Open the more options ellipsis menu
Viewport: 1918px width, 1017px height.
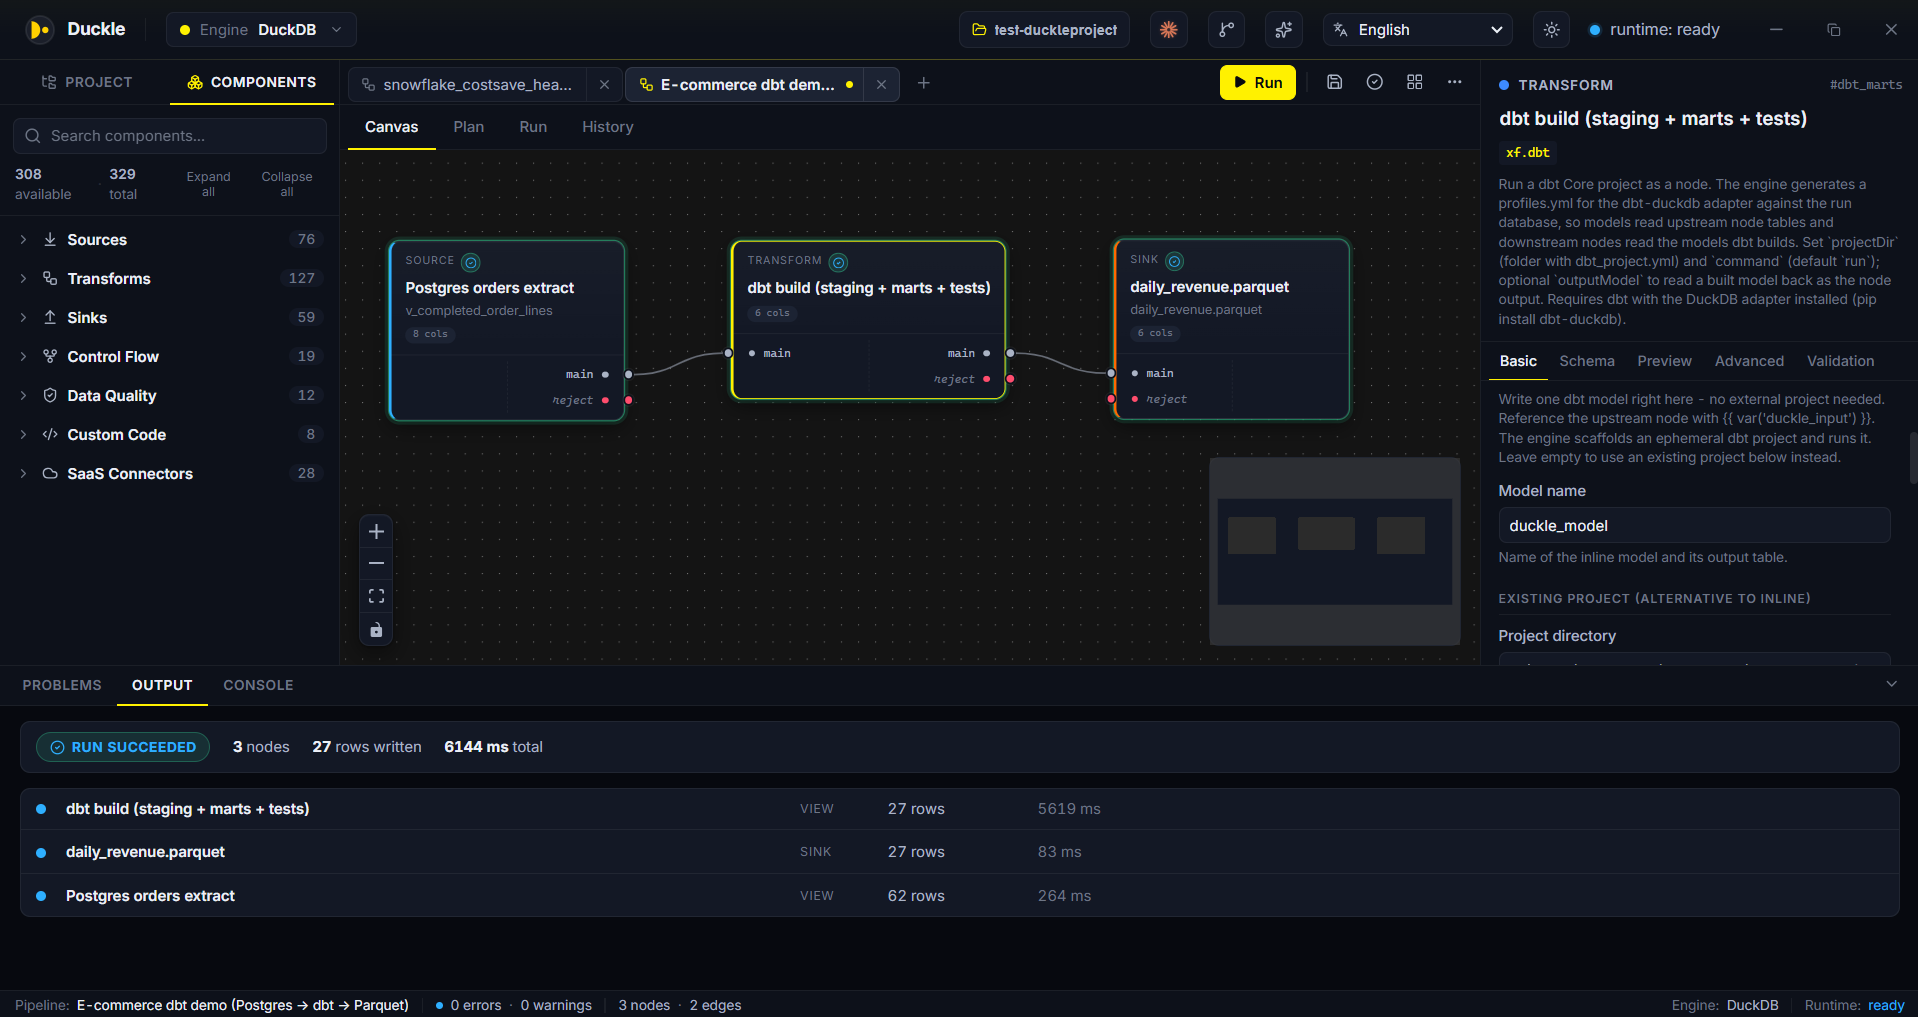click(1454, 82)
